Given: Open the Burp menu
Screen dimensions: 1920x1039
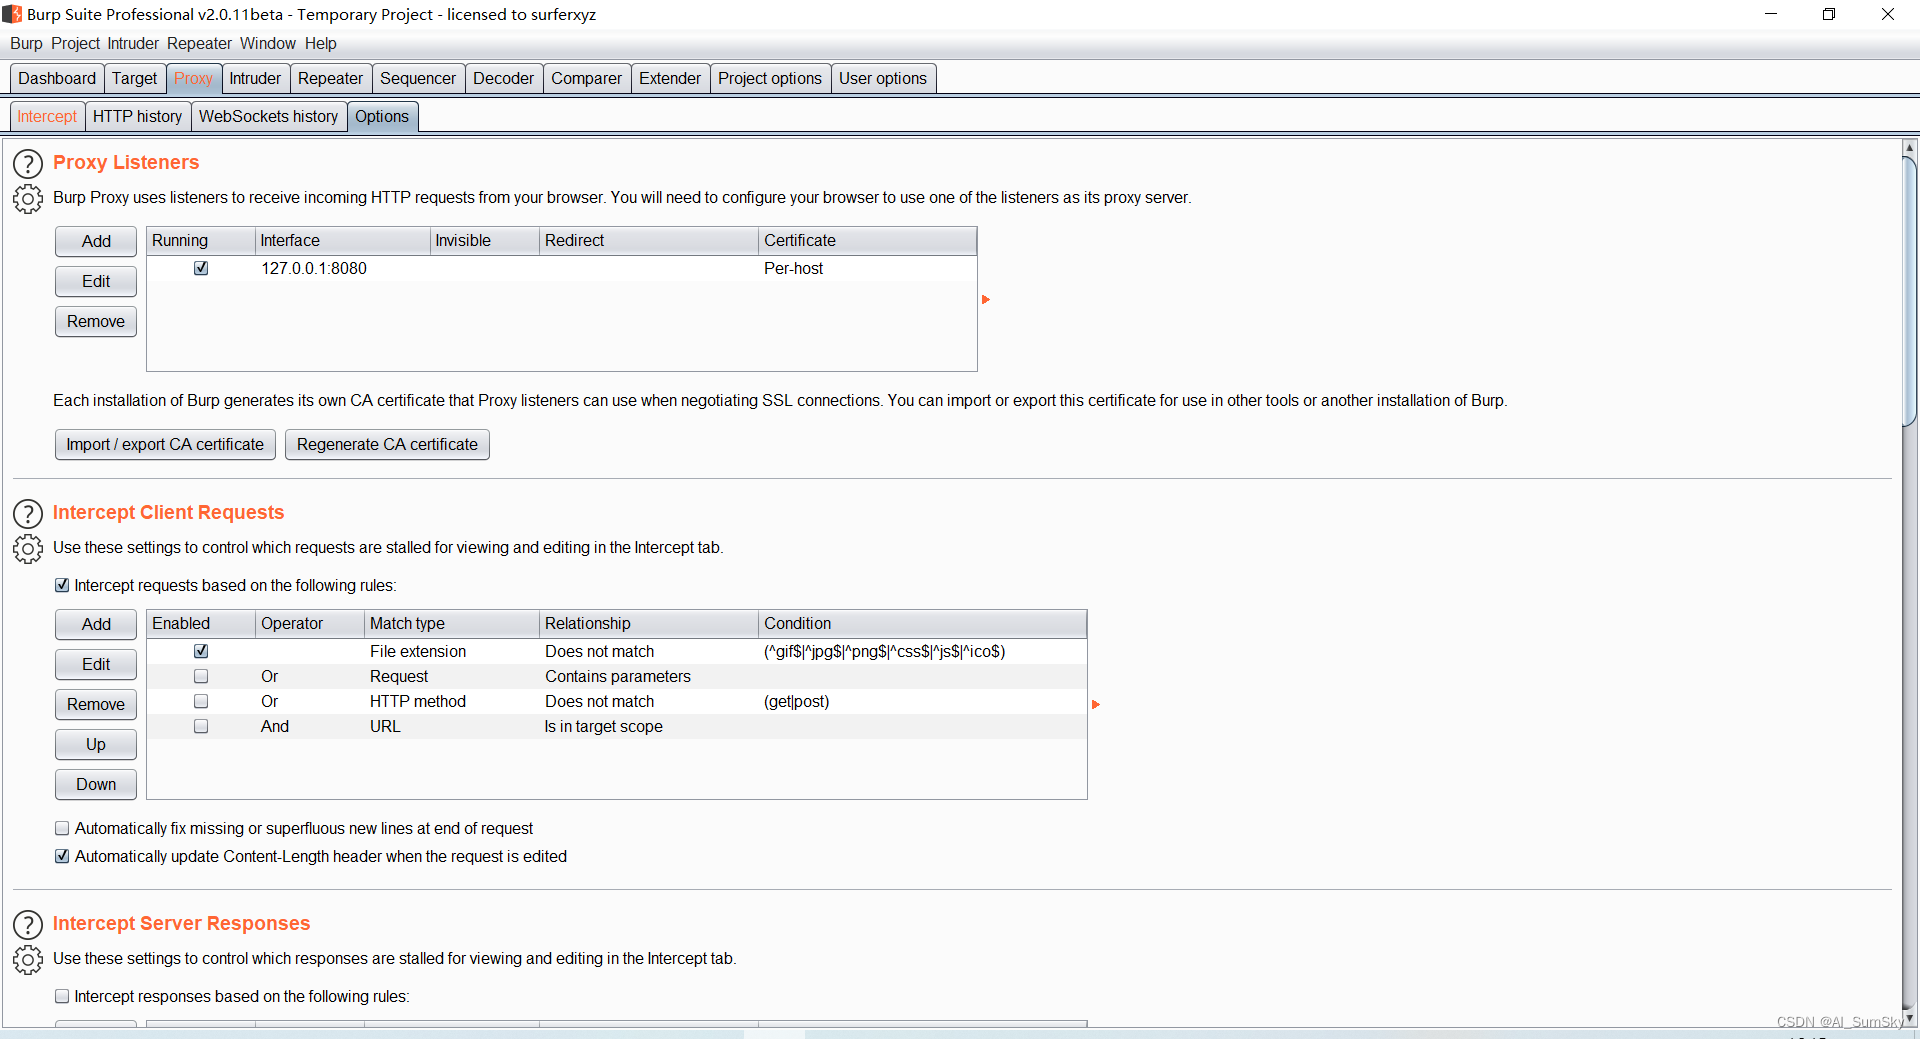Looking at the screenshot, I should point(26,43).
